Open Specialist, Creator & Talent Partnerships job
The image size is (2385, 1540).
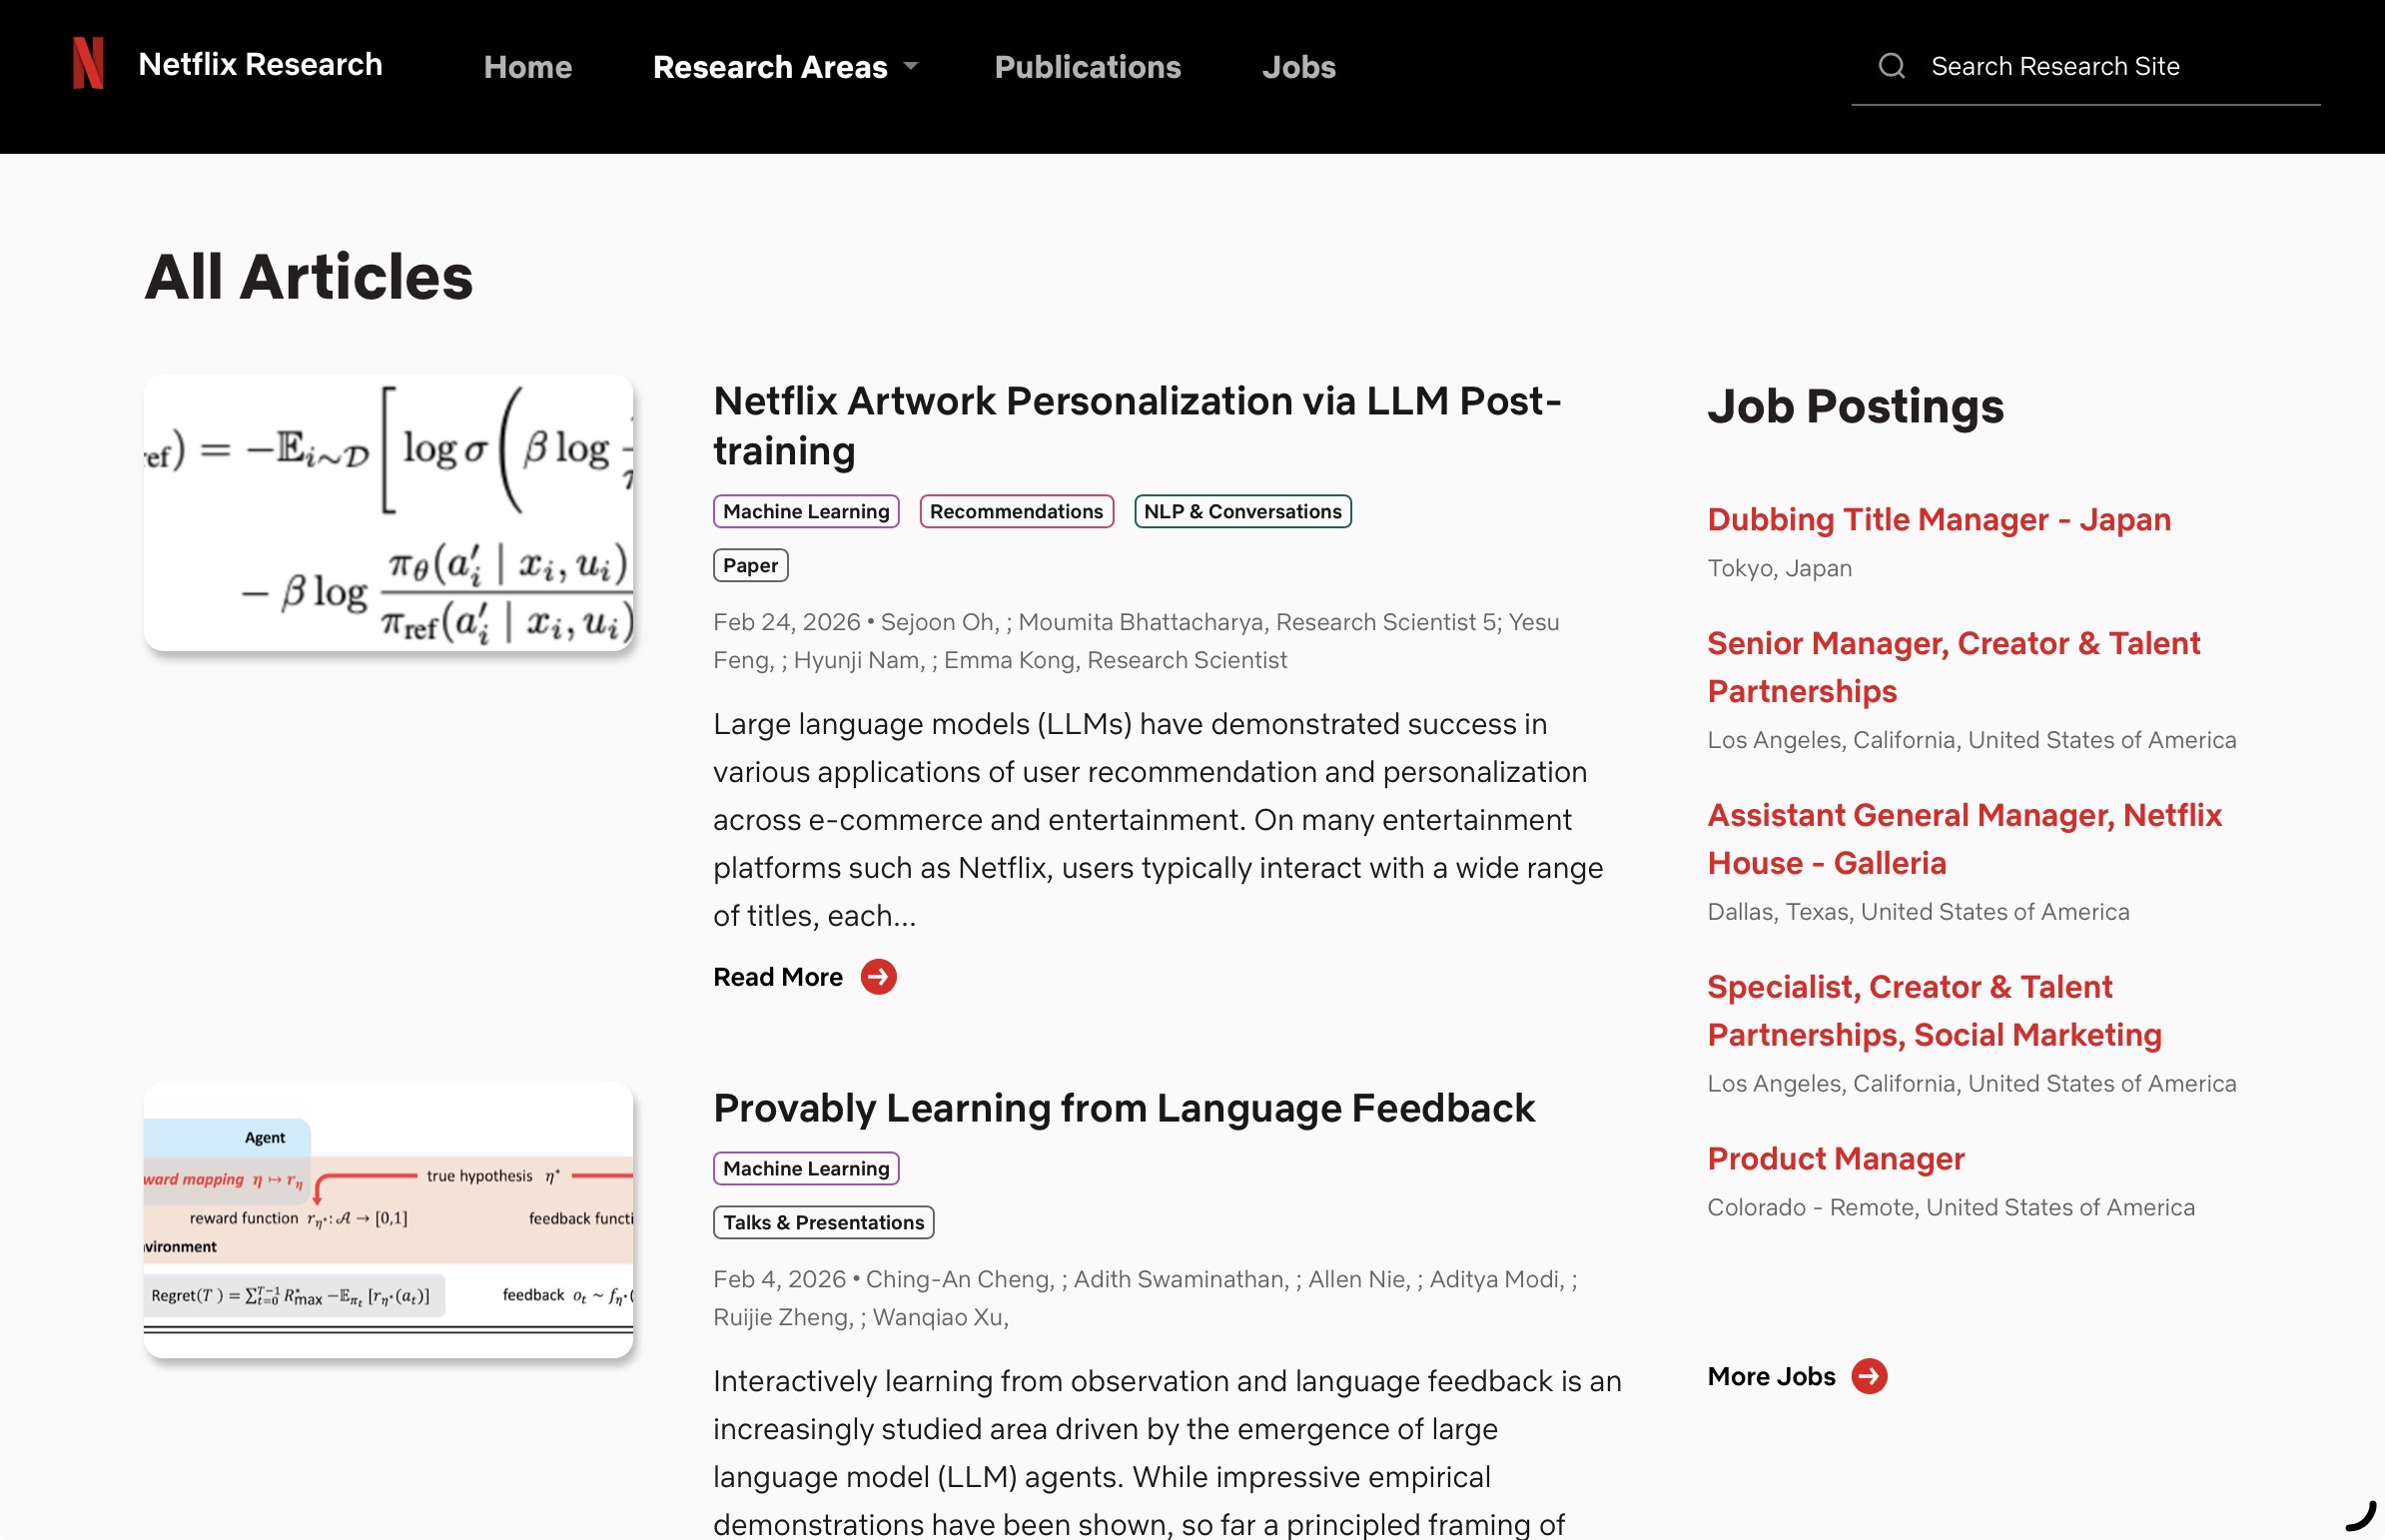pyautogui.click(x=1934, y=1011)
